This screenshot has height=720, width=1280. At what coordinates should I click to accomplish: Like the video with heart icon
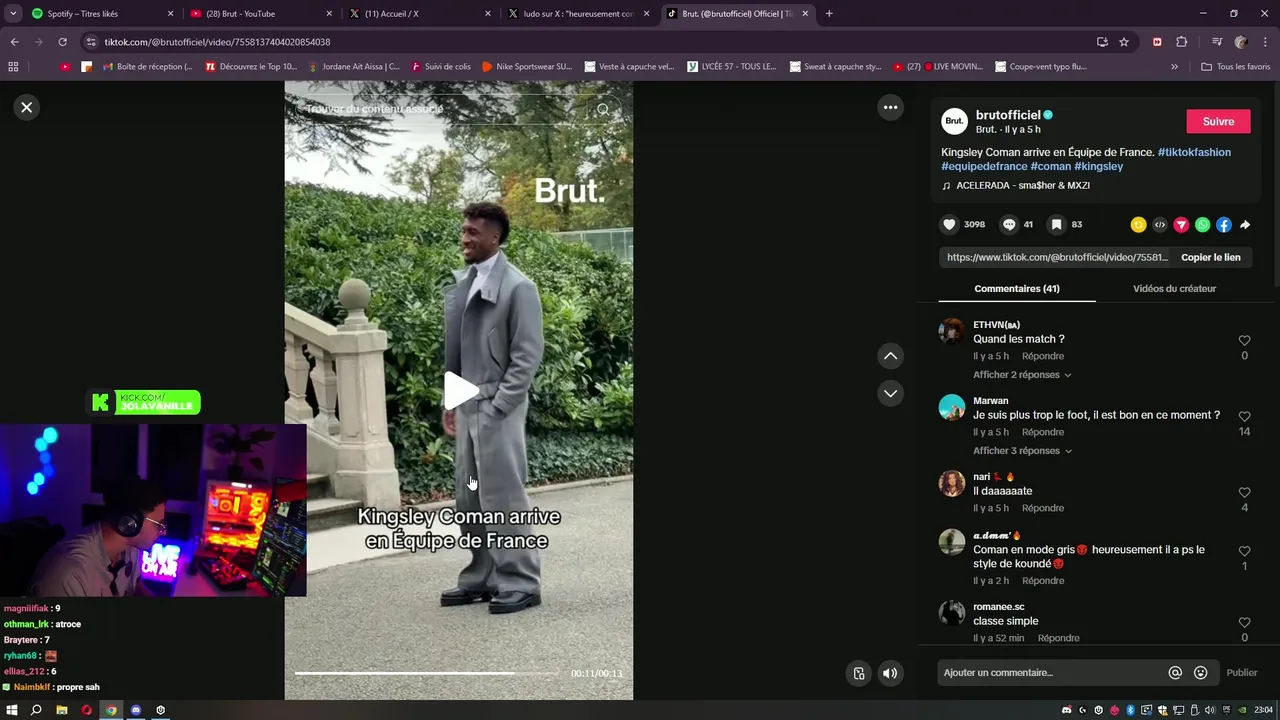click(x=950, y=225)
